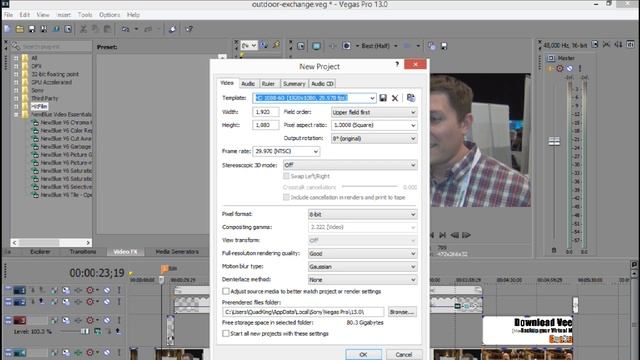Viewport: 640px width, 360px height.
Task: Open the Field order dropdown
Action: [x=413, y=112]
